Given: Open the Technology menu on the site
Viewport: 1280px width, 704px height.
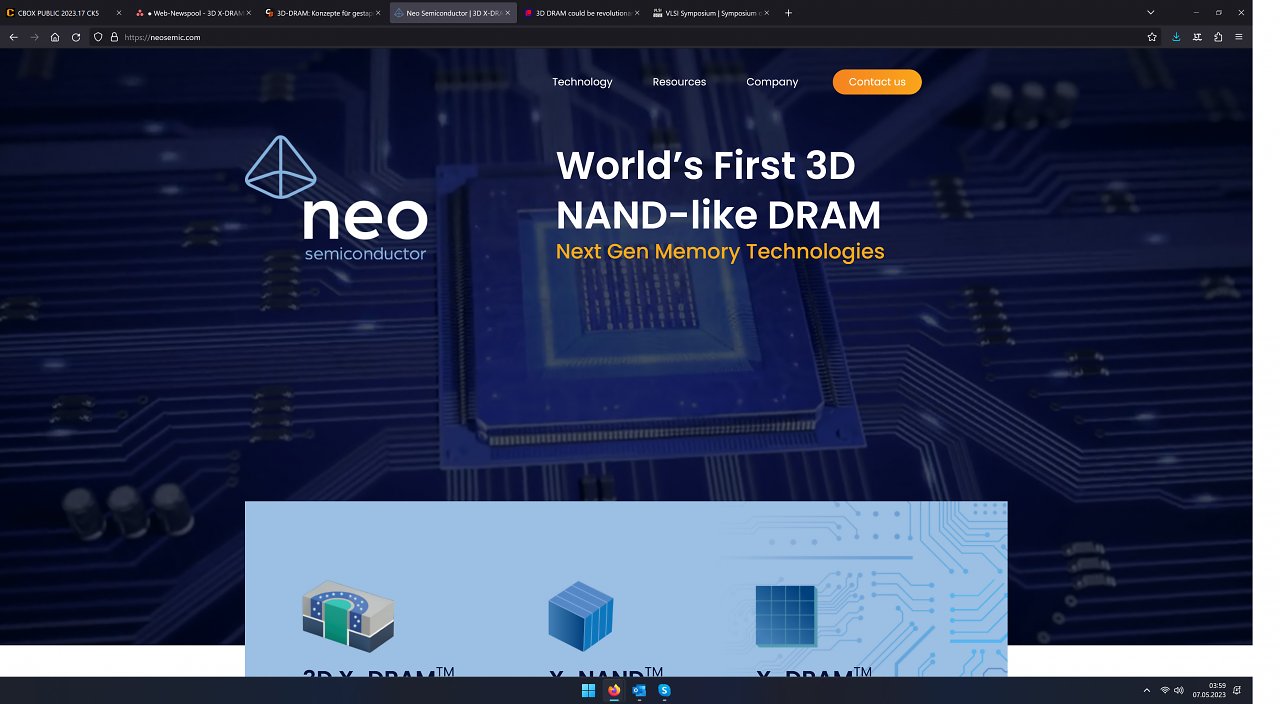Looking at the screenshot, I should [582, 82].
